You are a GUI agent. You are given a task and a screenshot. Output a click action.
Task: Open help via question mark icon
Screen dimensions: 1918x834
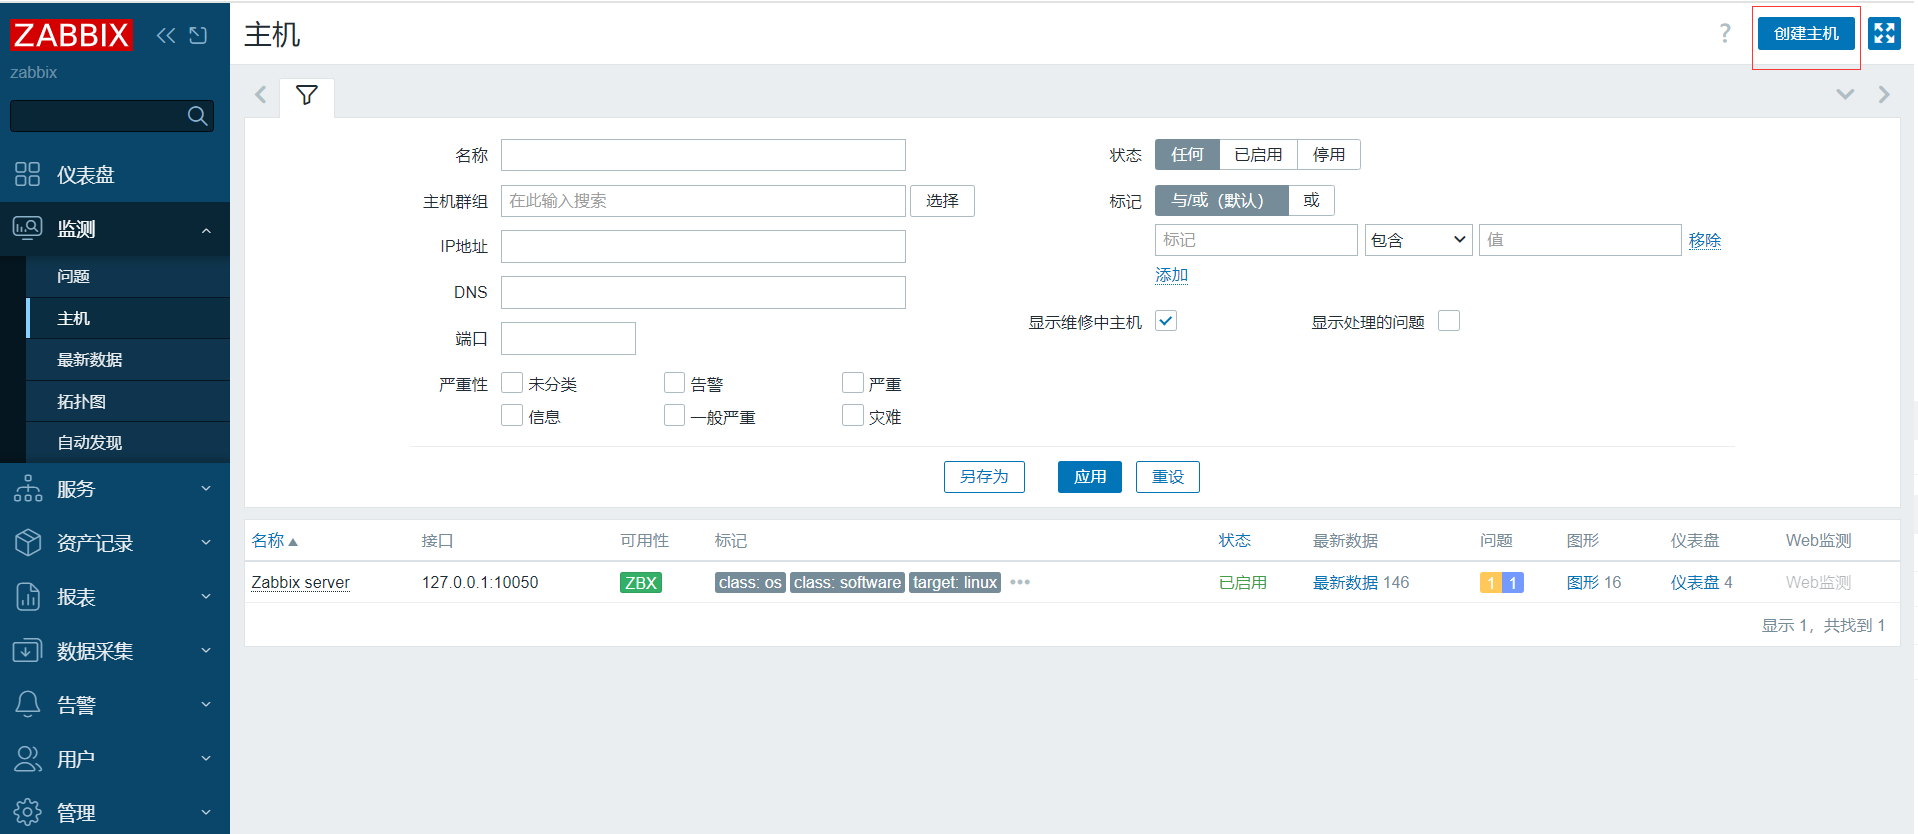tap(1725, 34)
